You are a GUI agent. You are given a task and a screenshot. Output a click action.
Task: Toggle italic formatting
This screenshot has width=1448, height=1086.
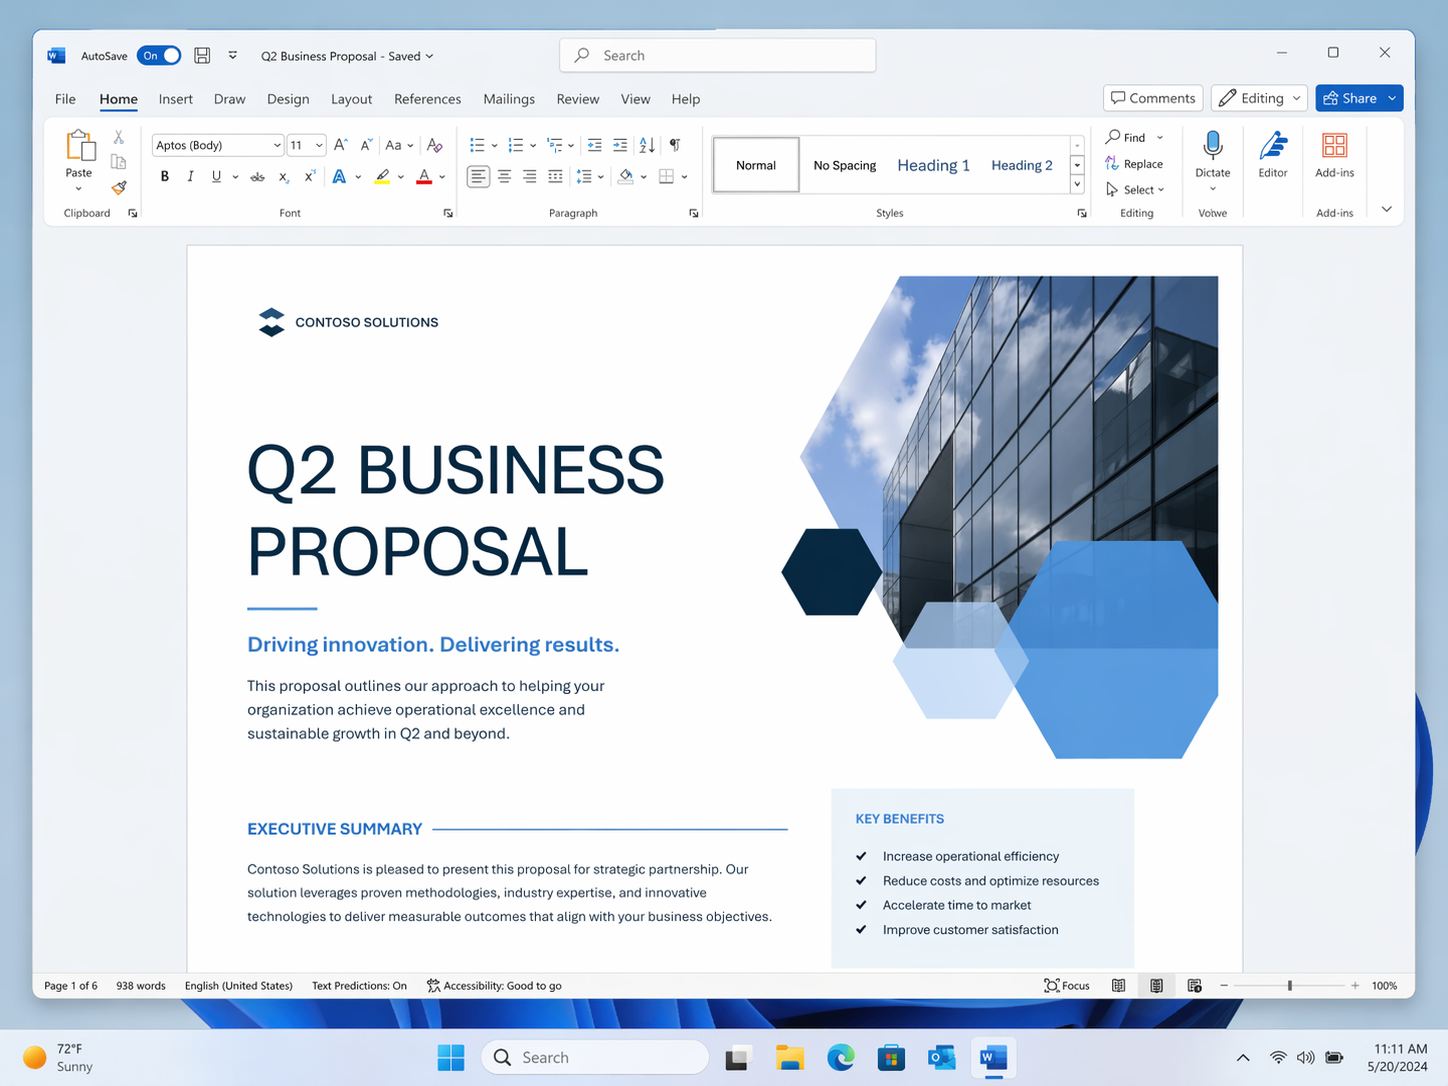point(190,177)
